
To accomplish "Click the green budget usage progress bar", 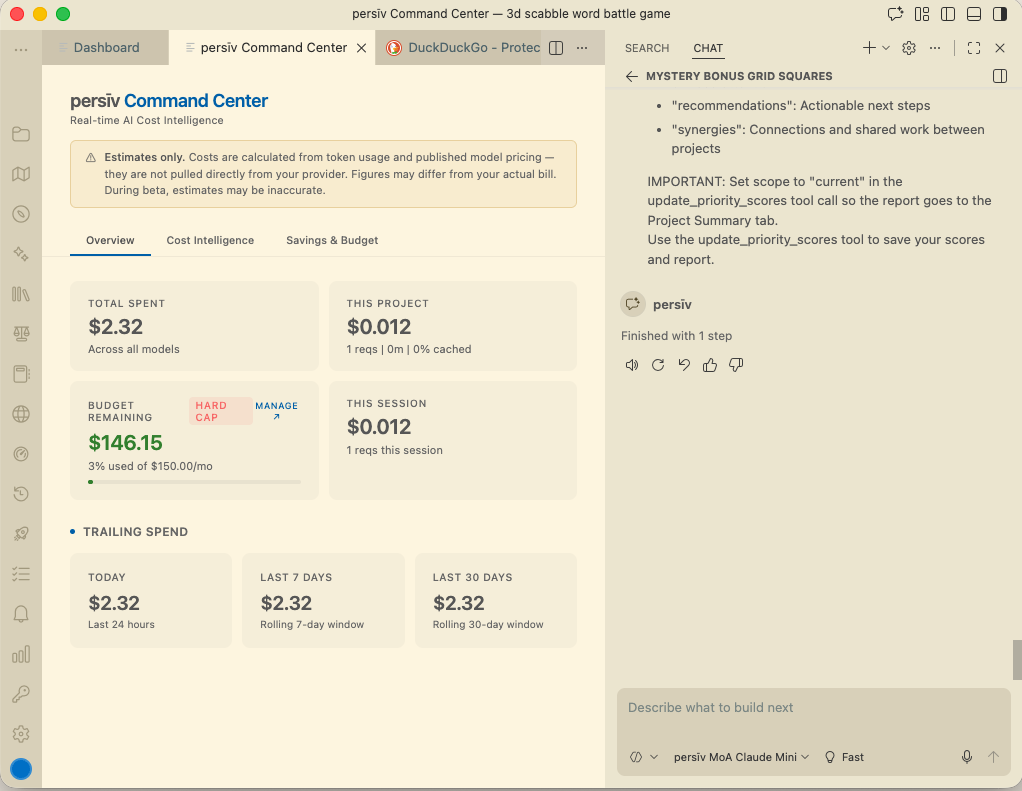I will 194,482.
